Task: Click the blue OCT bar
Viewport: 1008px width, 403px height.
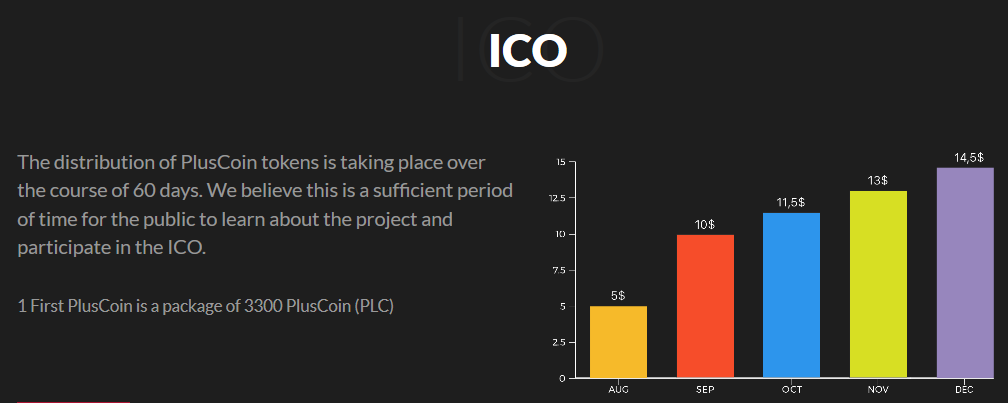Action: [791, 295]
